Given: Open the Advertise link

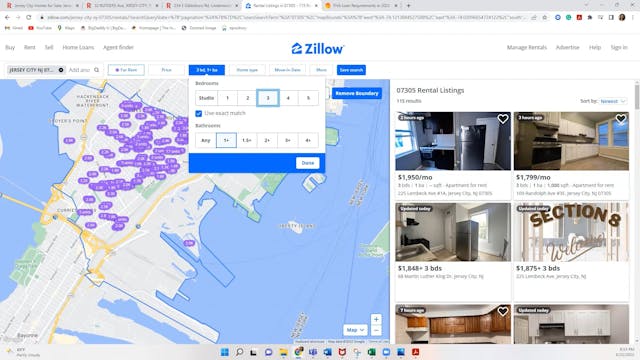Looking at the screenshot, I should click(x=567, y=47).
